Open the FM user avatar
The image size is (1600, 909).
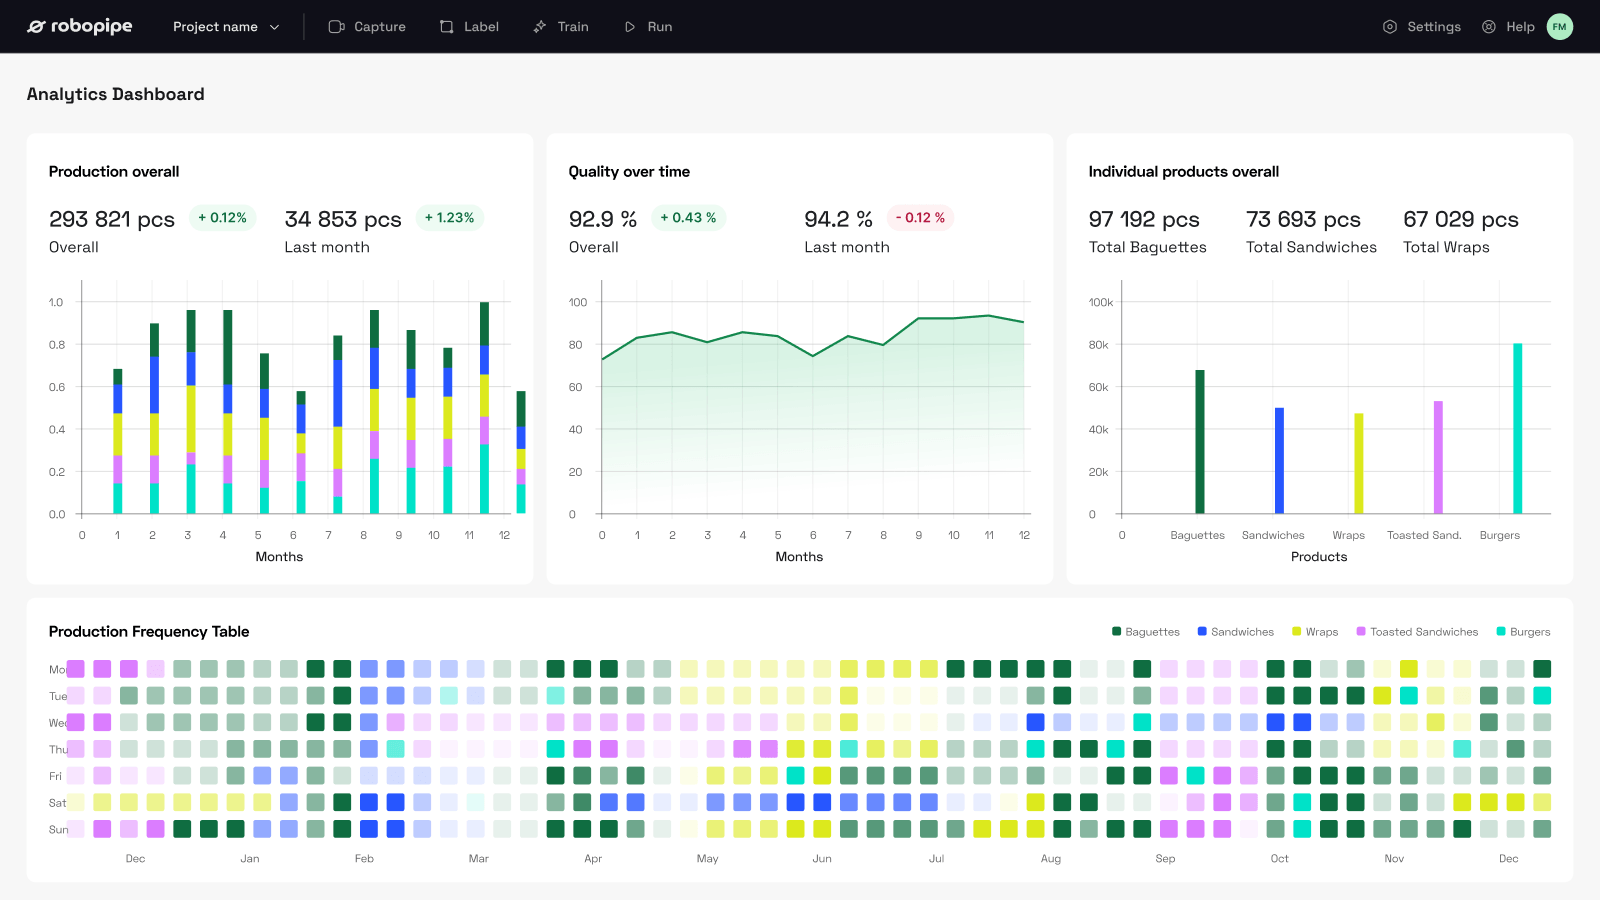1560,27
